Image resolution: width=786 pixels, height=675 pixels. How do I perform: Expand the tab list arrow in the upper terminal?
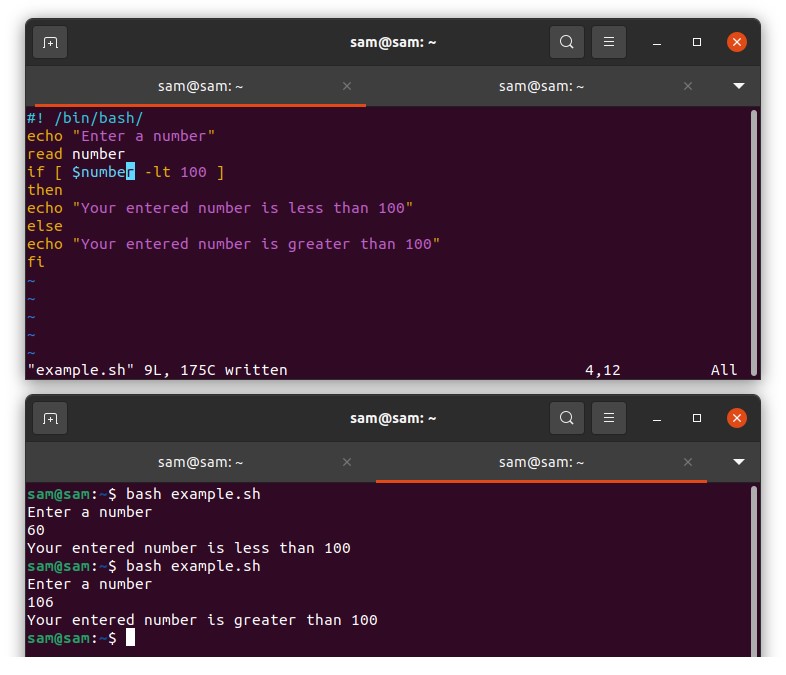click(x=739, y=86)
